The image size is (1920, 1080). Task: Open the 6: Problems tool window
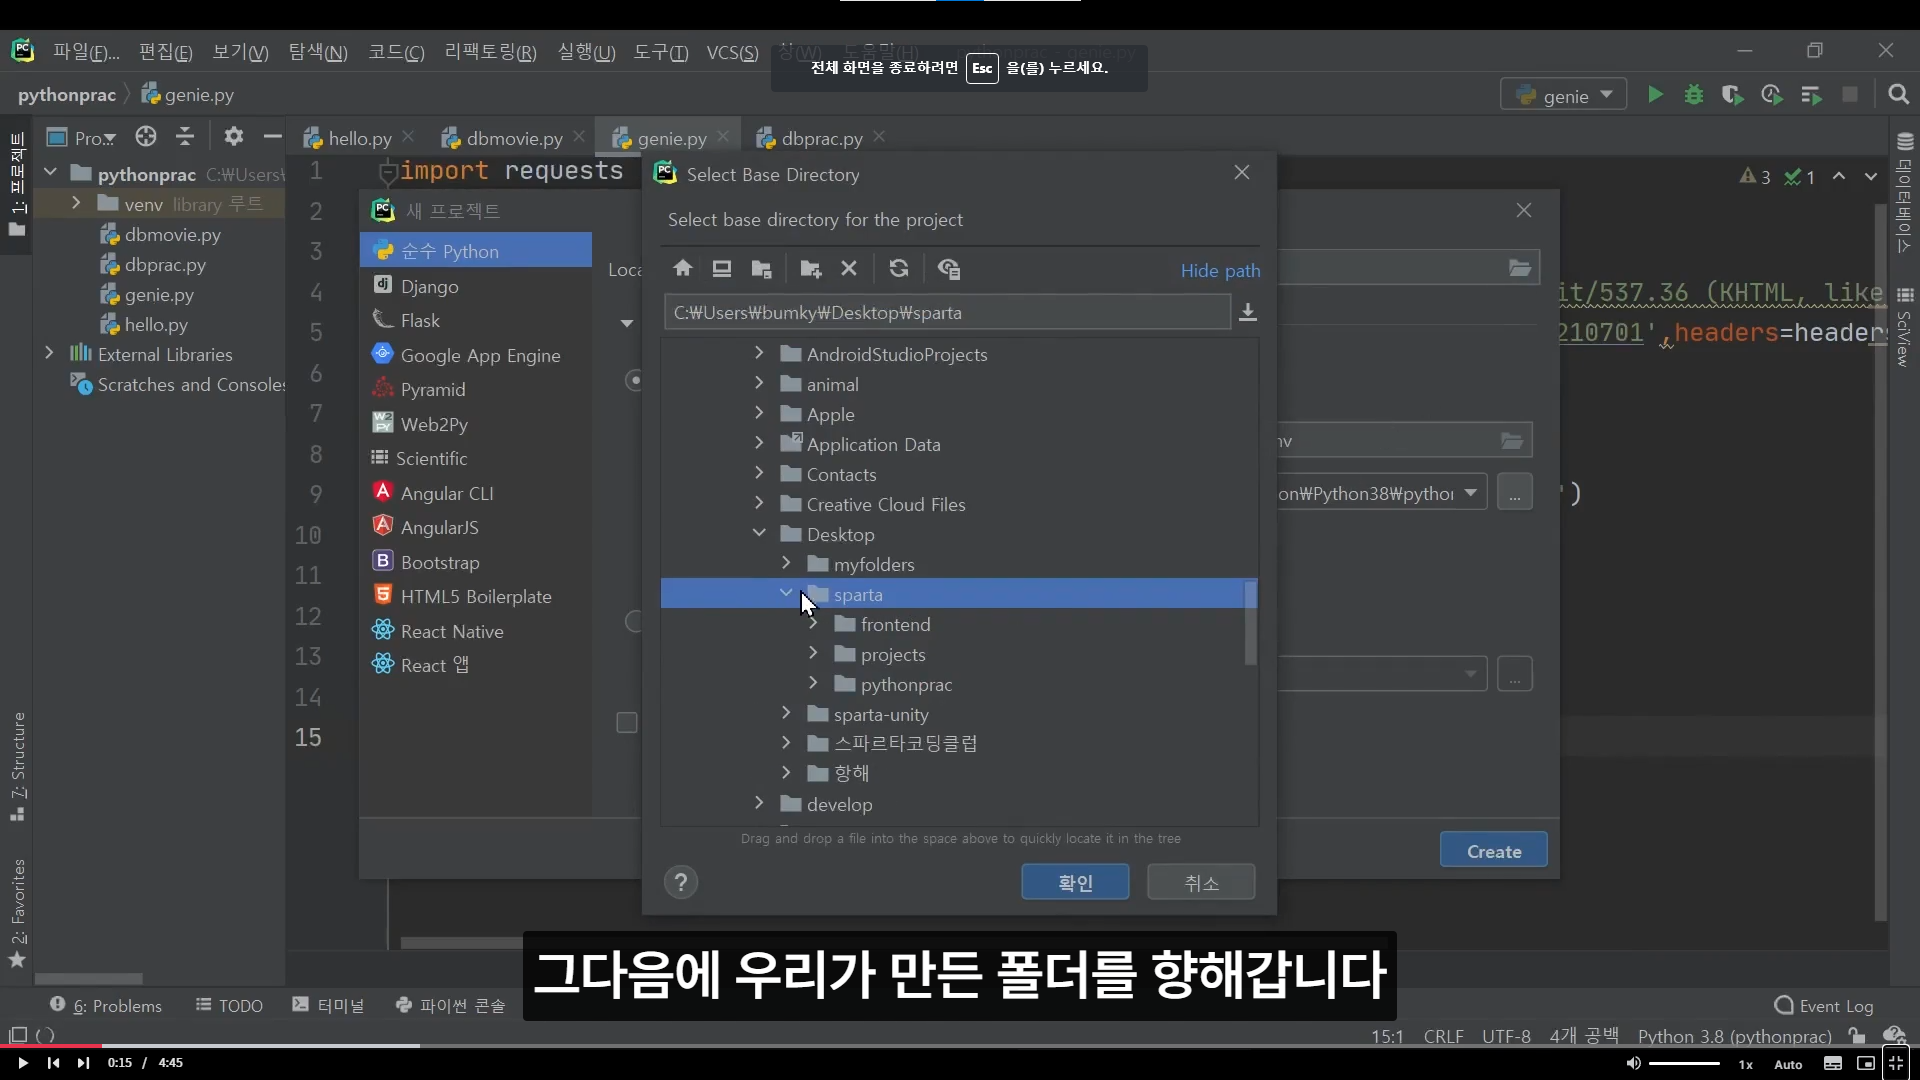[x=106, y=1005]
